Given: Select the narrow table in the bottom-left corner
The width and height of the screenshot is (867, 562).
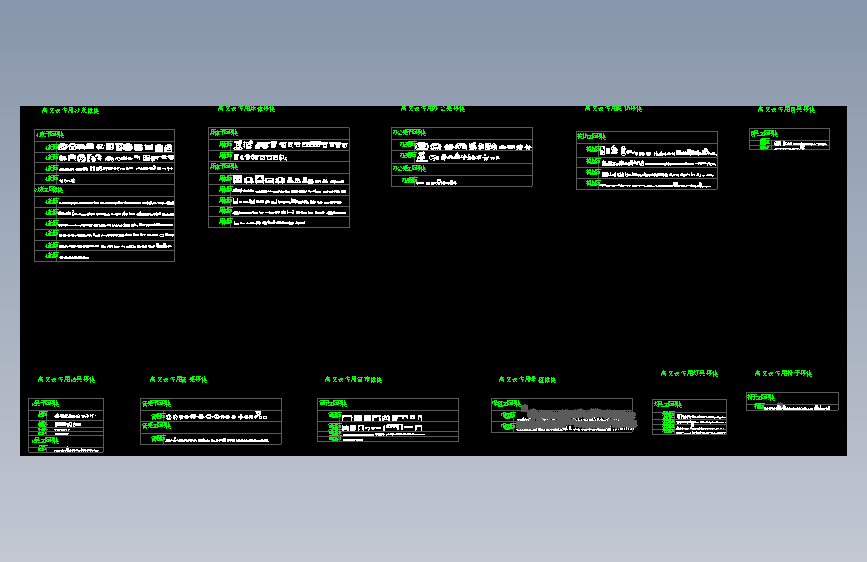Looking at the screenshot, I should pyautogui.click(x=66, y=425).
